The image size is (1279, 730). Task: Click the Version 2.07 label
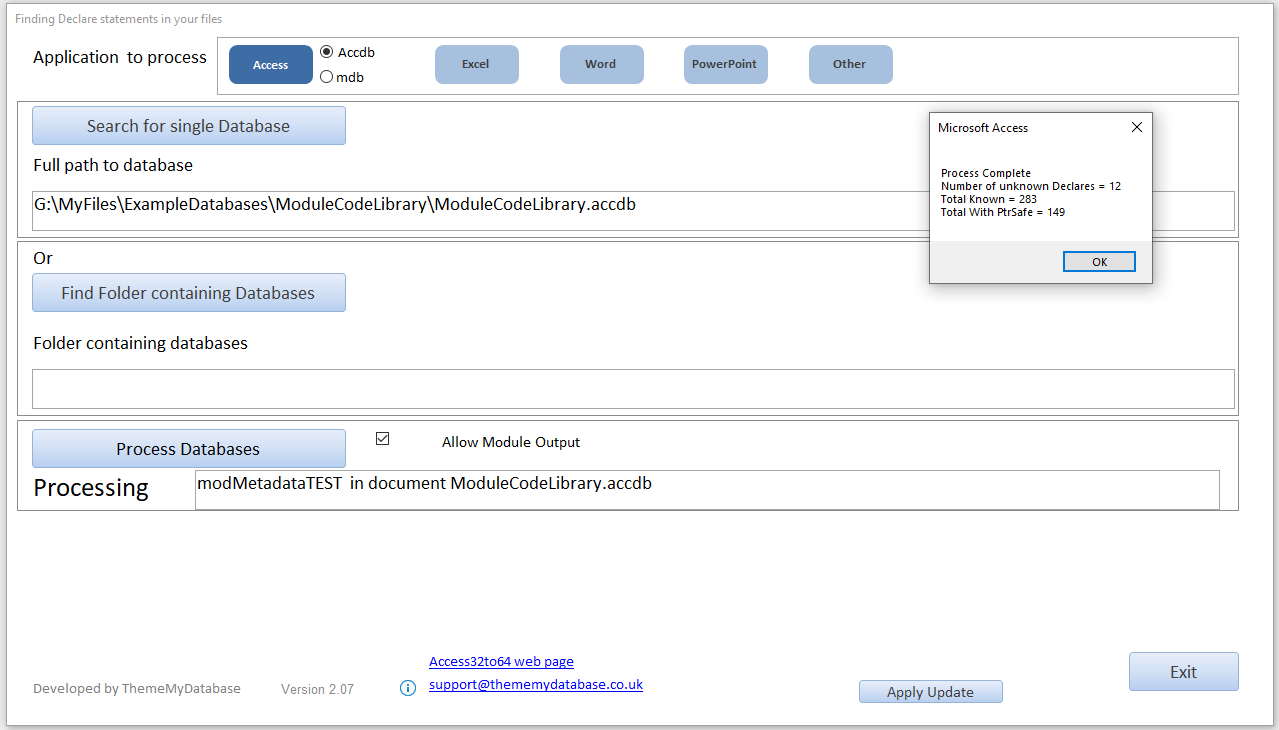pyautogui.click(x=318, y=689)
